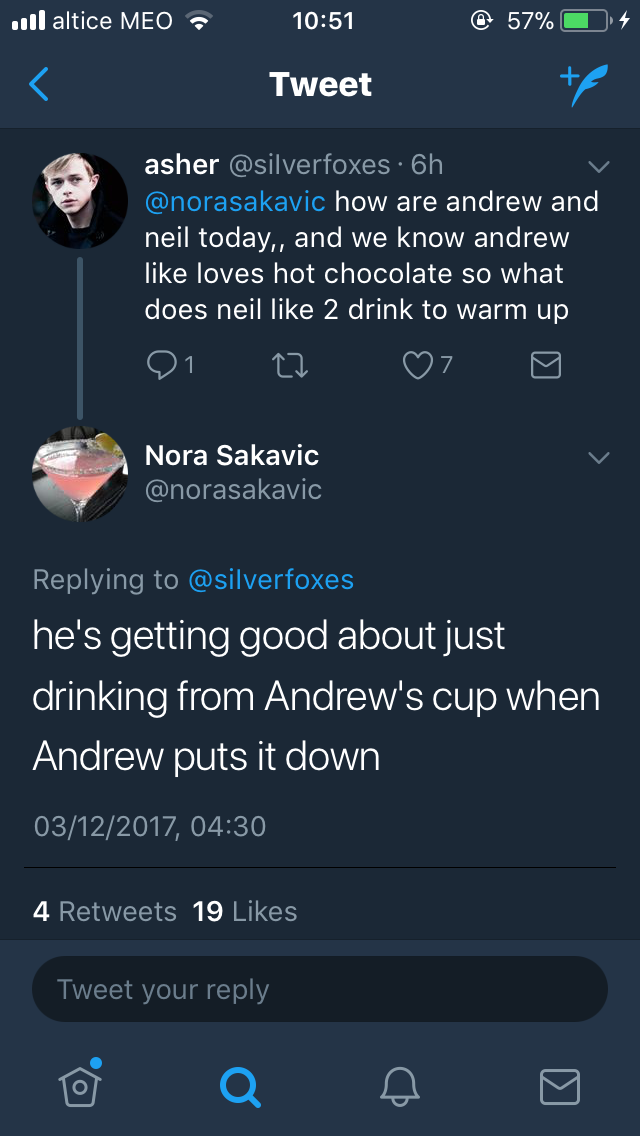
Task: Open @silverfoxes link in Replying to
Action: pos(270,579)
